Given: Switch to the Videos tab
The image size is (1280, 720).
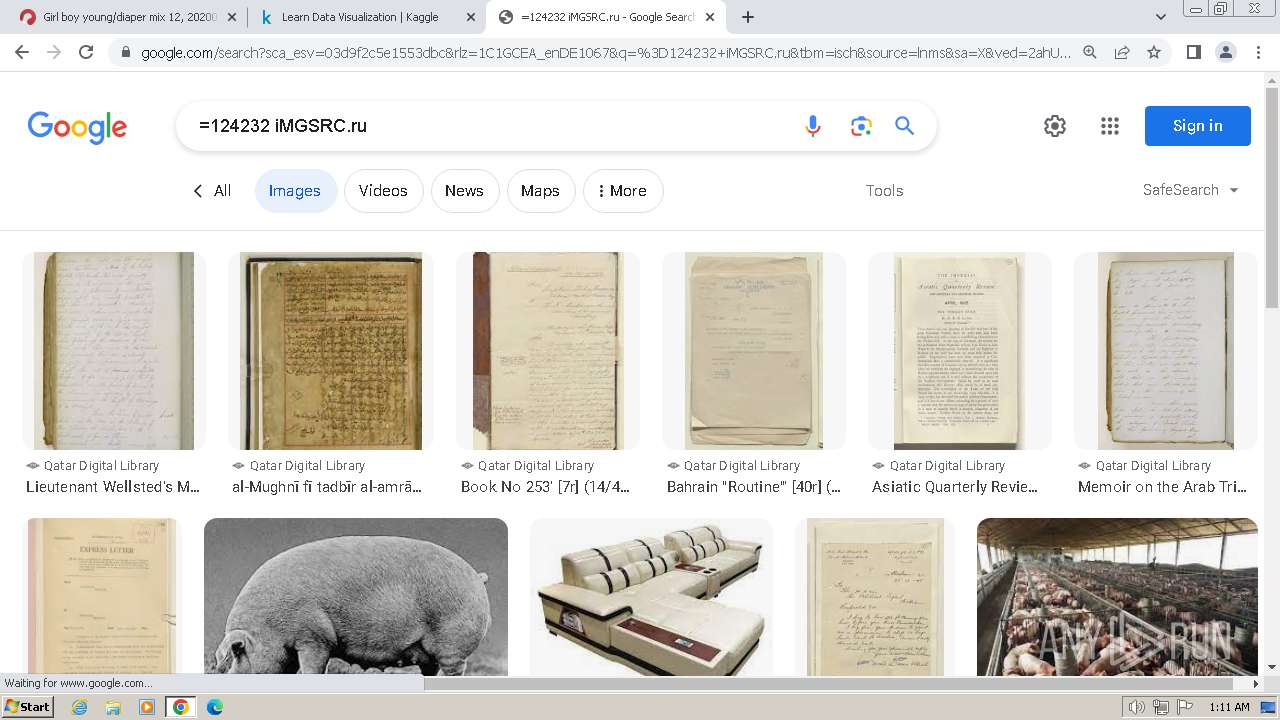Looking at the screenshot, I should tap(383, 191).
